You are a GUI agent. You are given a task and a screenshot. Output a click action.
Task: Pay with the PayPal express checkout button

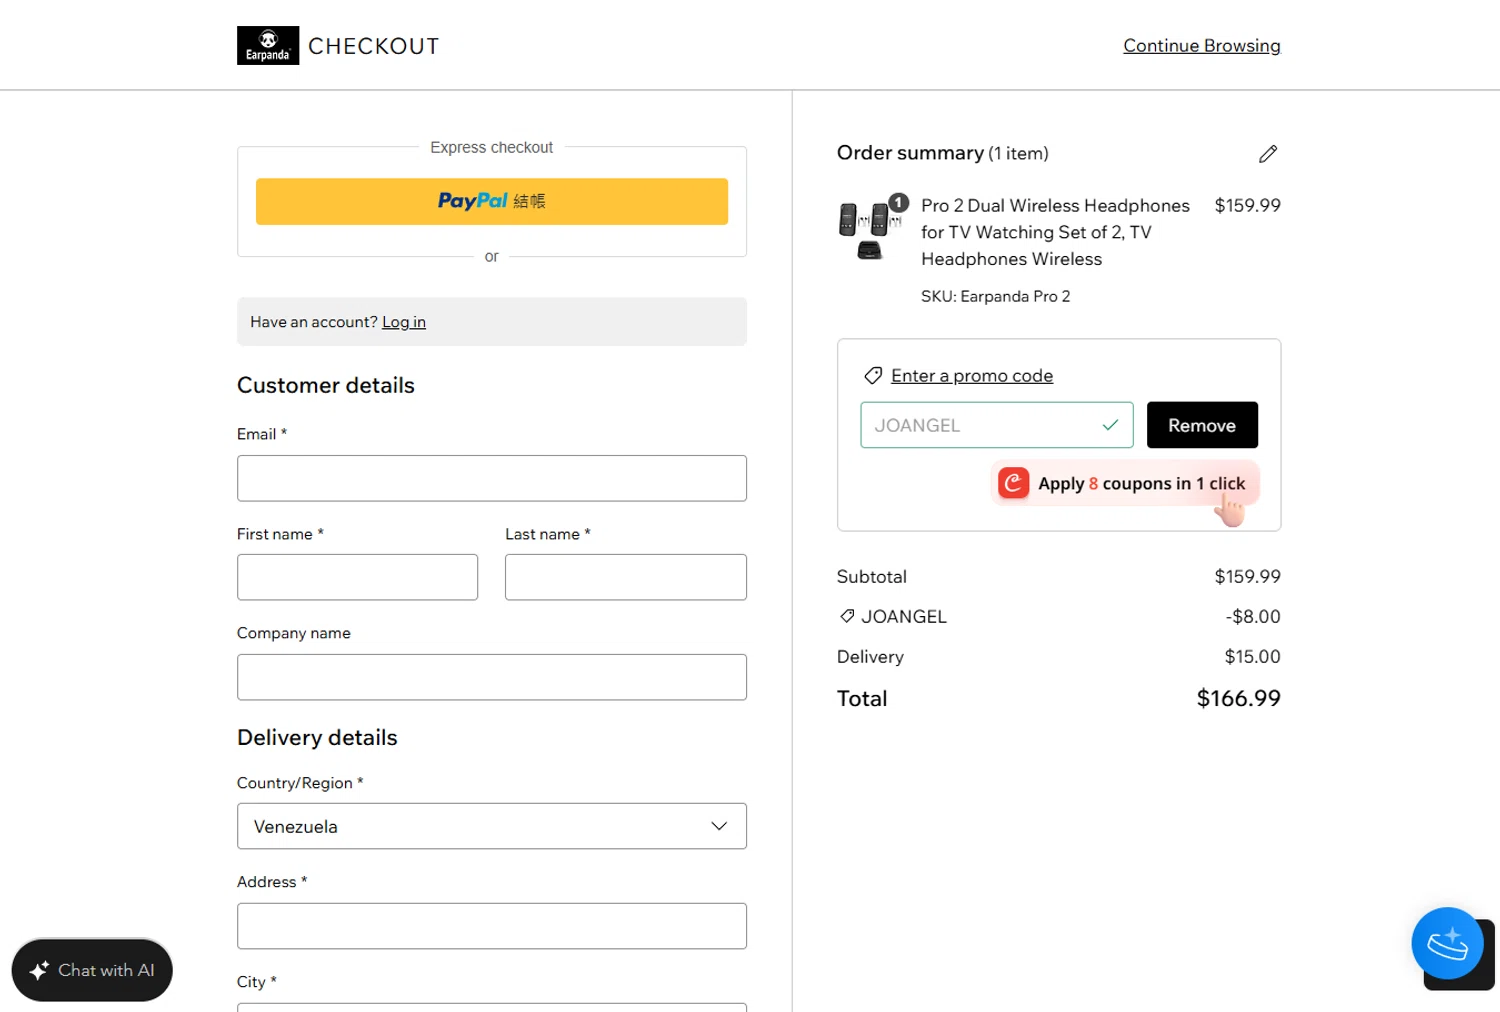click(x=492, y=201)
